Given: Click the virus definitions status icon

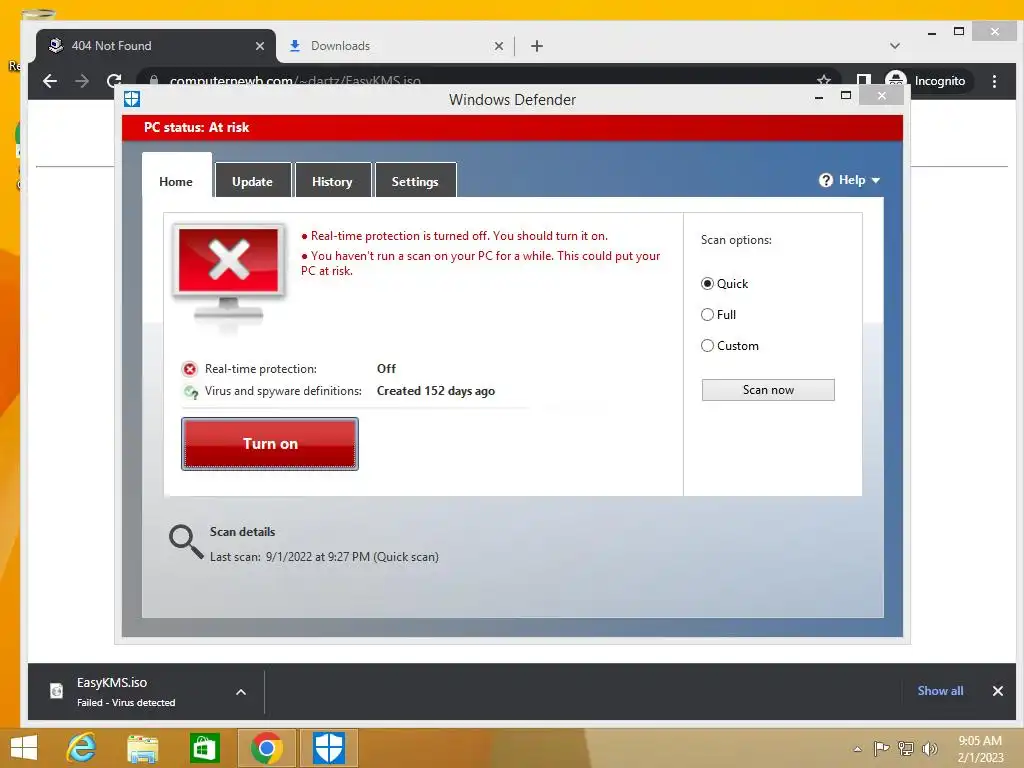Looking at the screenshot, I should pyautogui.click(x=191, y=392).
